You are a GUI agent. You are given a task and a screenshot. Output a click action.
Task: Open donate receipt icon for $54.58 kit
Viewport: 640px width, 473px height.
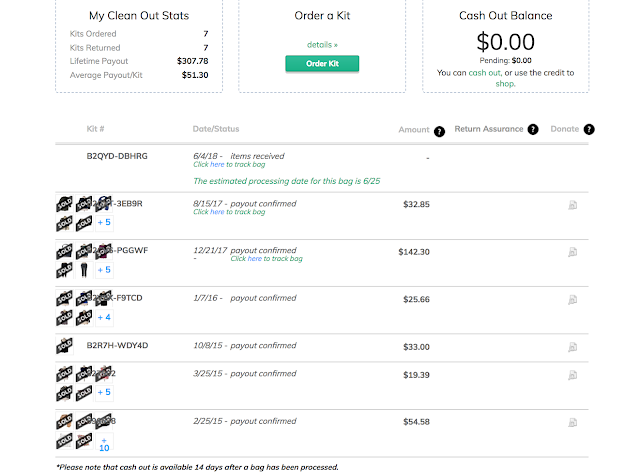pyautogui.click(x=573, y=422)
